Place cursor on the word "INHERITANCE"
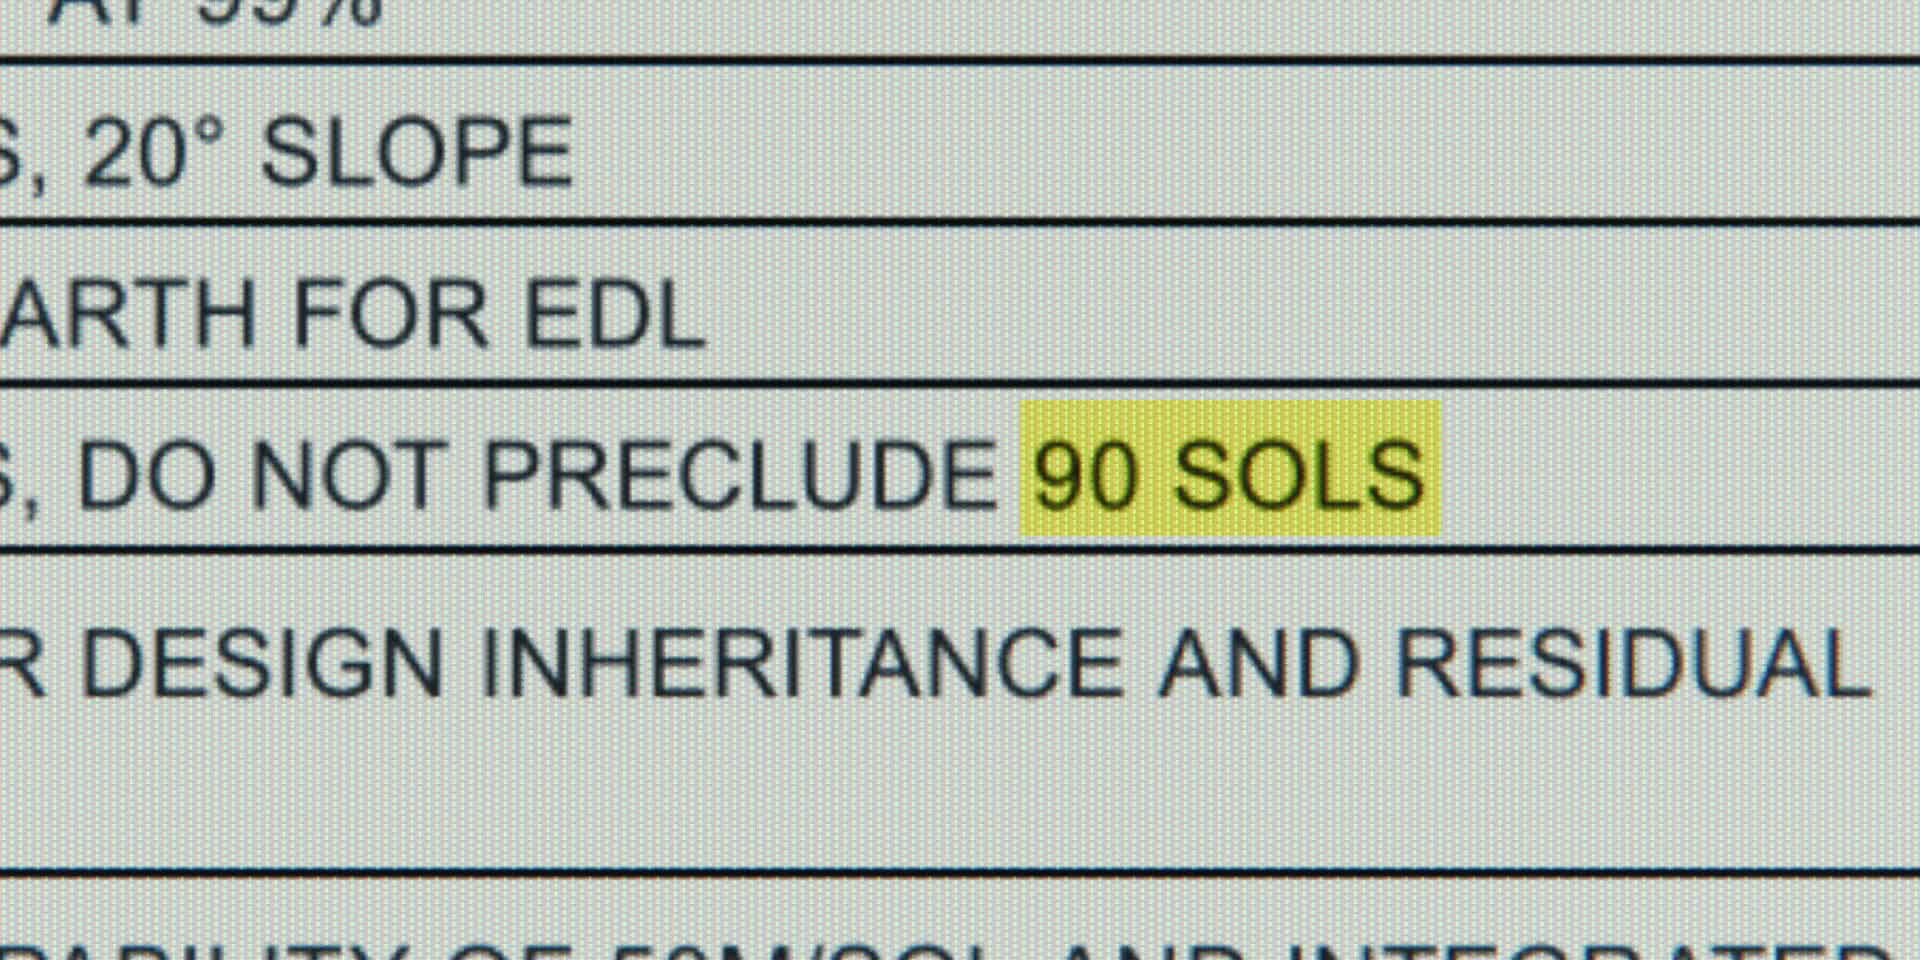Screen dimensions: 1920x960 (800, 663)
